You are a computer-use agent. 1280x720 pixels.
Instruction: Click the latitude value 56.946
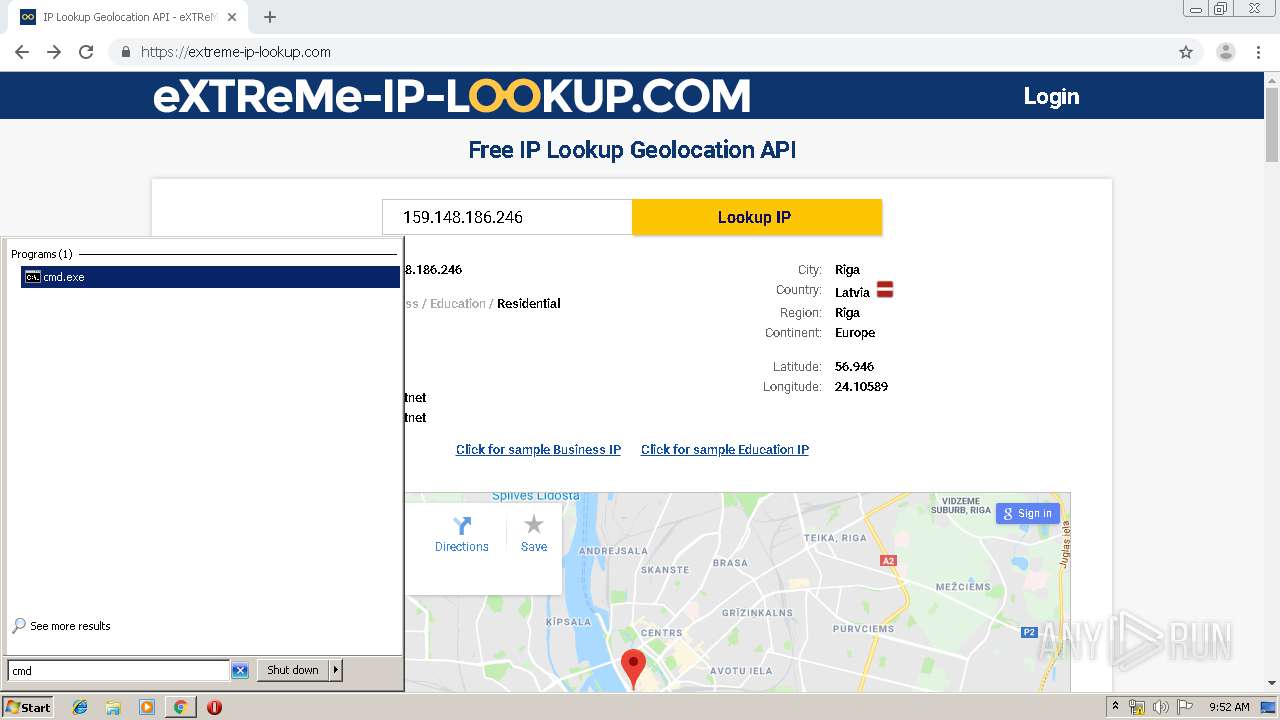854,366
